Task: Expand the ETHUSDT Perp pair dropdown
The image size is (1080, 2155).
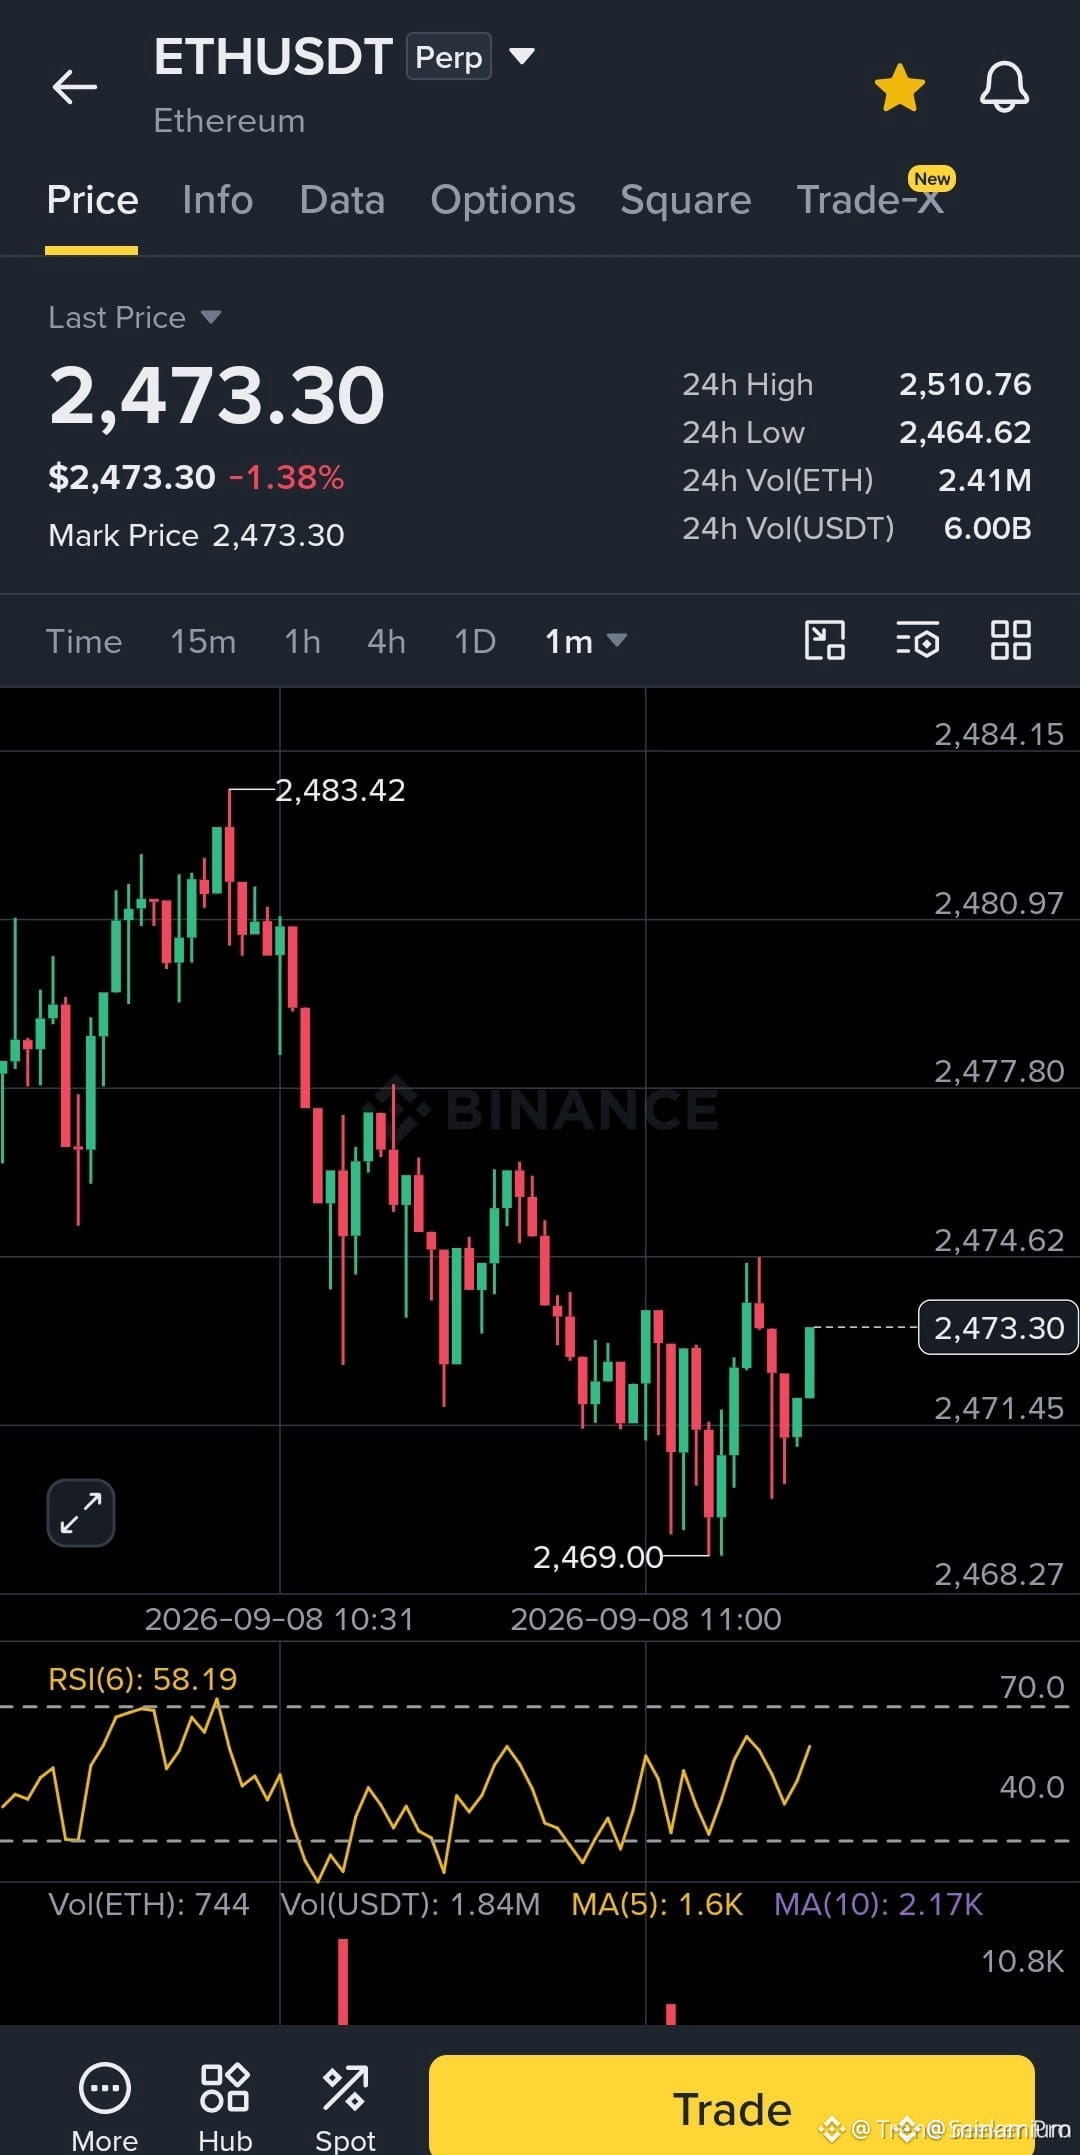Action: tap(522, 56)
